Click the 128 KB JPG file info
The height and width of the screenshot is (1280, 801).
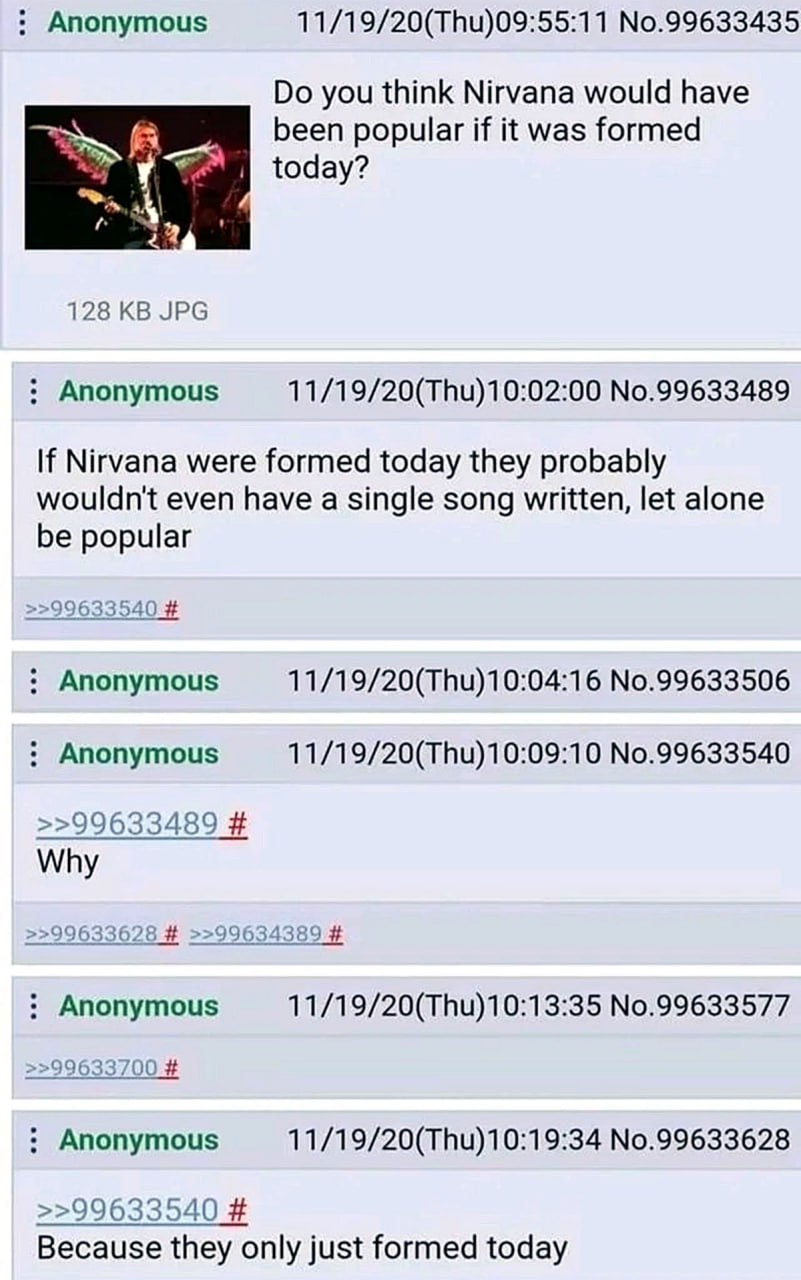pos(138,311)
